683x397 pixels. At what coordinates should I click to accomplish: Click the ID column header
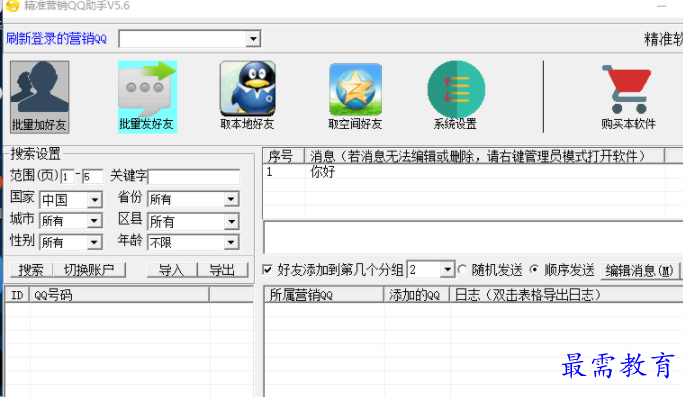coord(17,295)
